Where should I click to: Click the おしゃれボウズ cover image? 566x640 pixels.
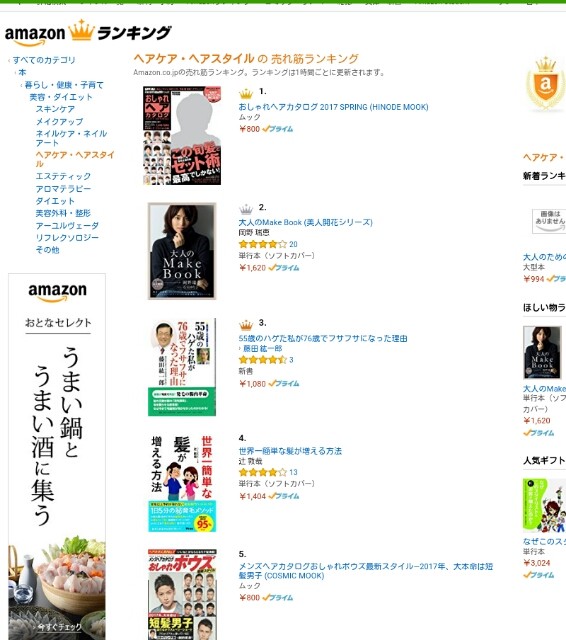[182, 594]
